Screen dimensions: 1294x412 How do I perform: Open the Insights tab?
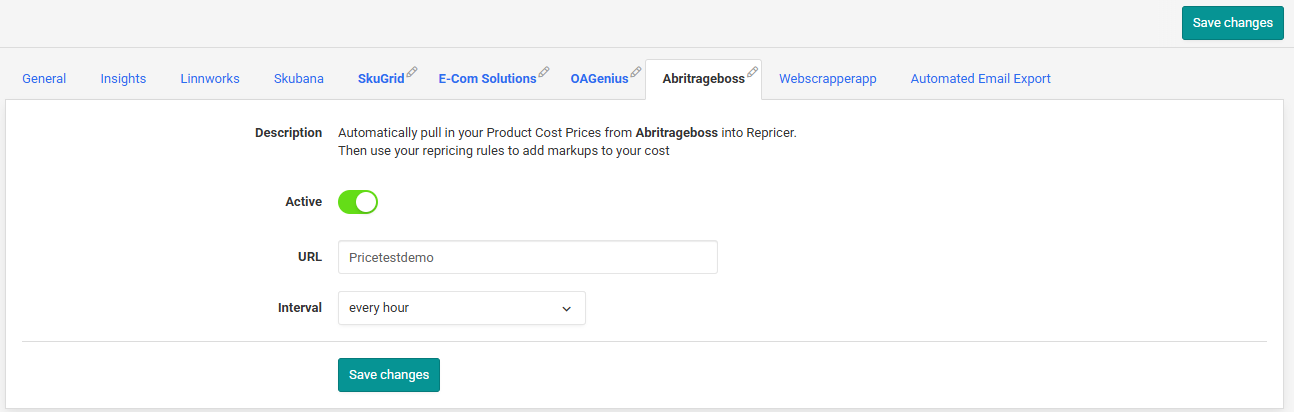click(x=123, y=79)
